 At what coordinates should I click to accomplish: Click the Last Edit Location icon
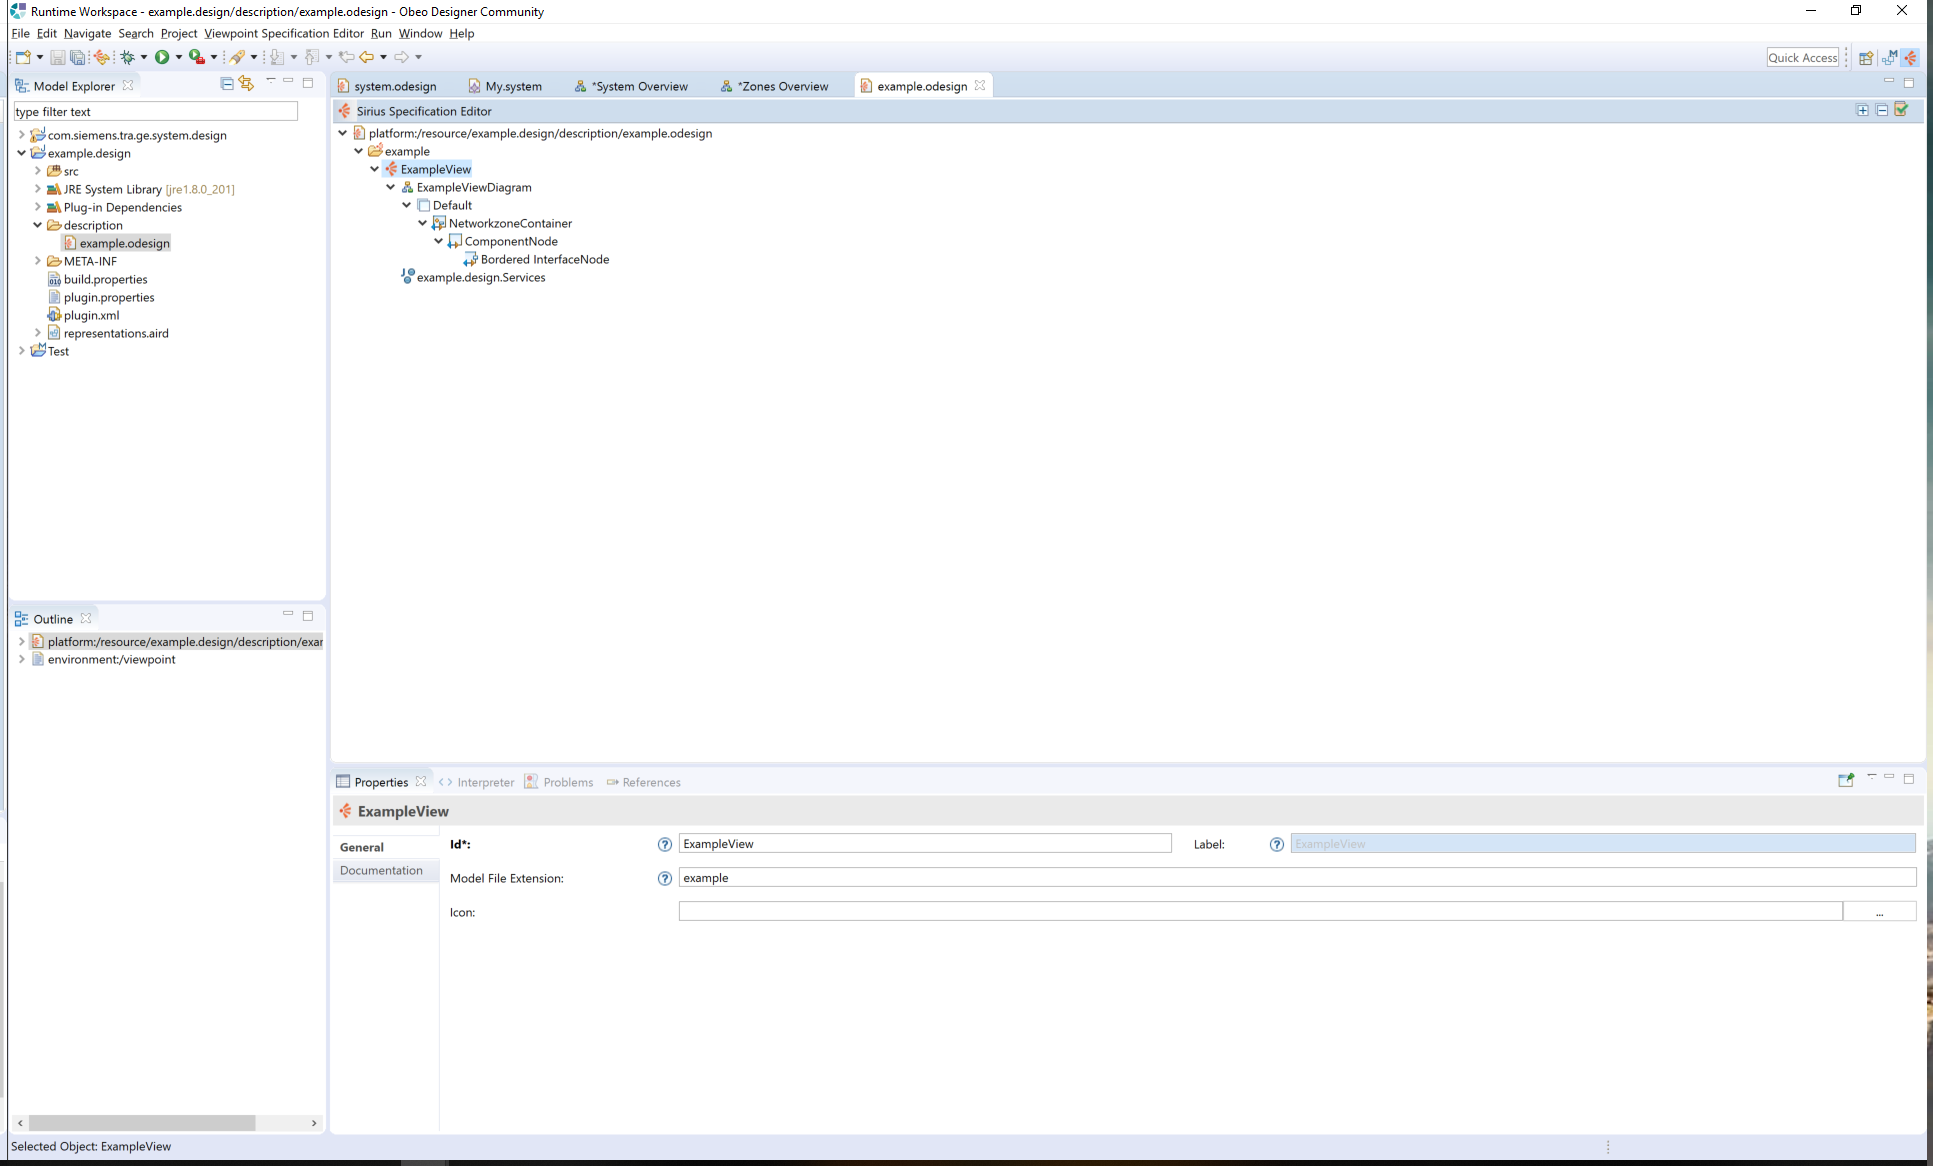coord(347,57)
